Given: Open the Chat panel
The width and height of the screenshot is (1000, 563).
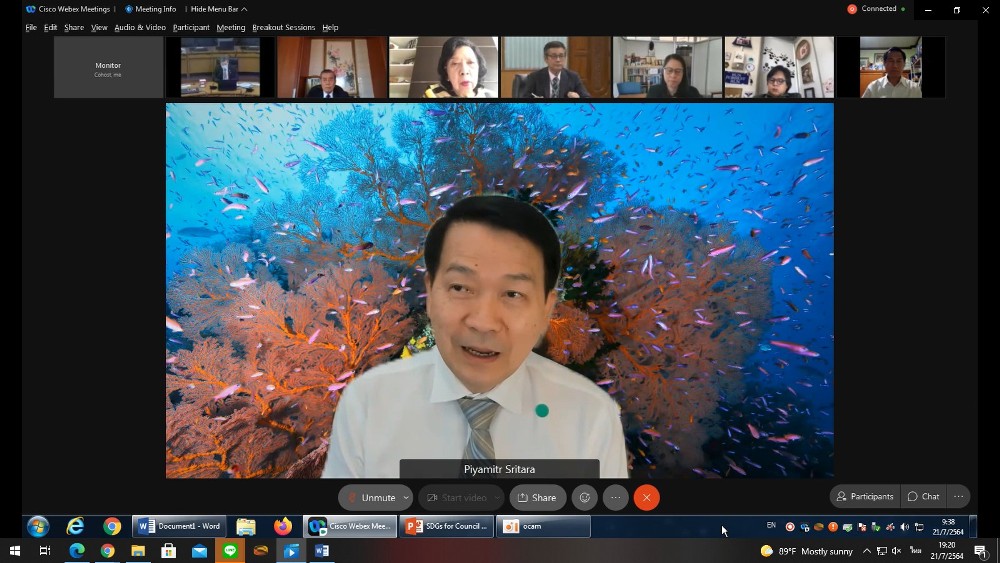Looking at the screenshot, I should tap(923, 496).
